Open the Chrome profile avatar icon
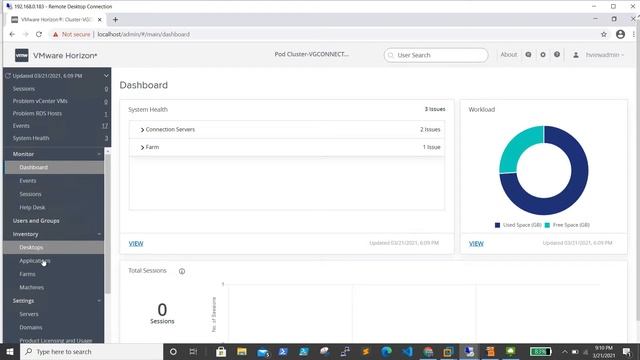This screenshot has height=360, width=640. pyautogui.click(x=620, y=34)
